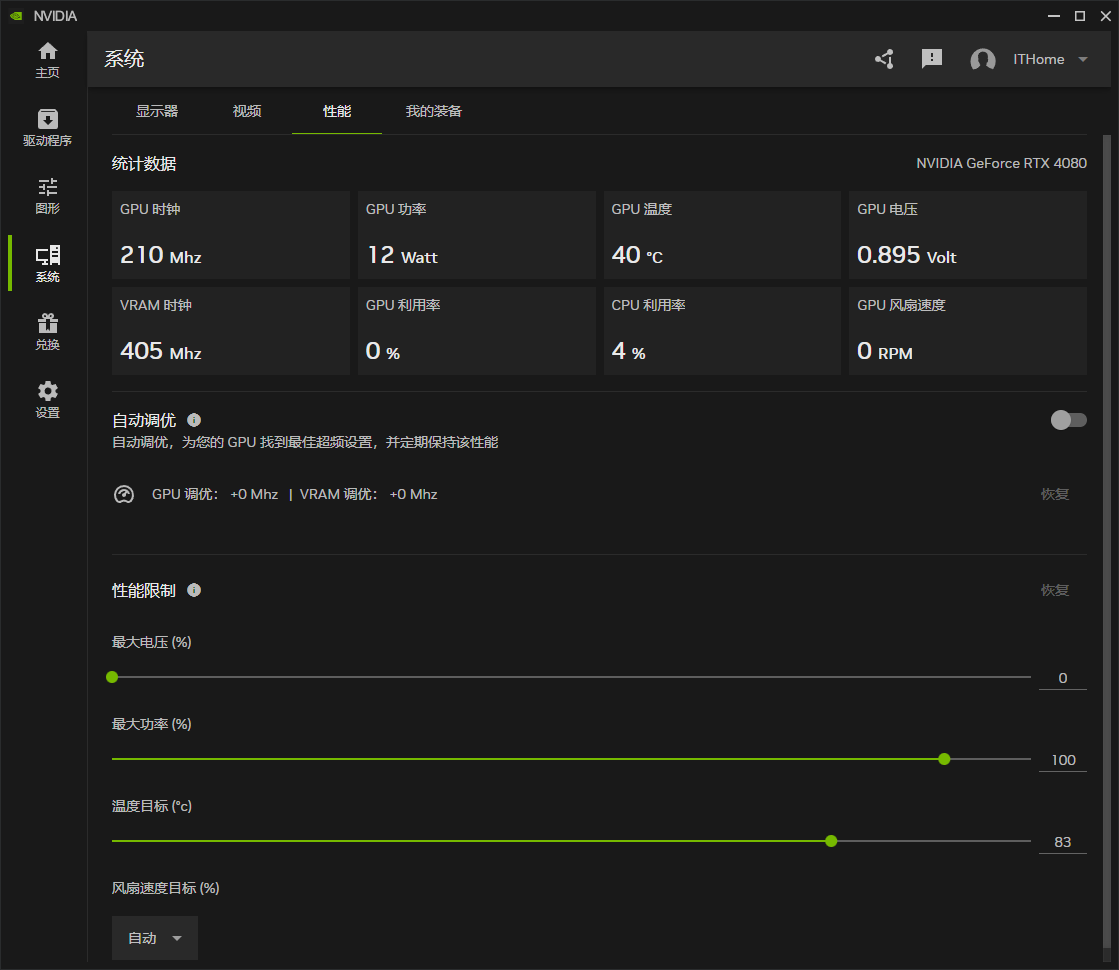Click 恢复 beside the 性能限制 heading
This screenshot has width=1119, height=970.
tap(1054, 590)
